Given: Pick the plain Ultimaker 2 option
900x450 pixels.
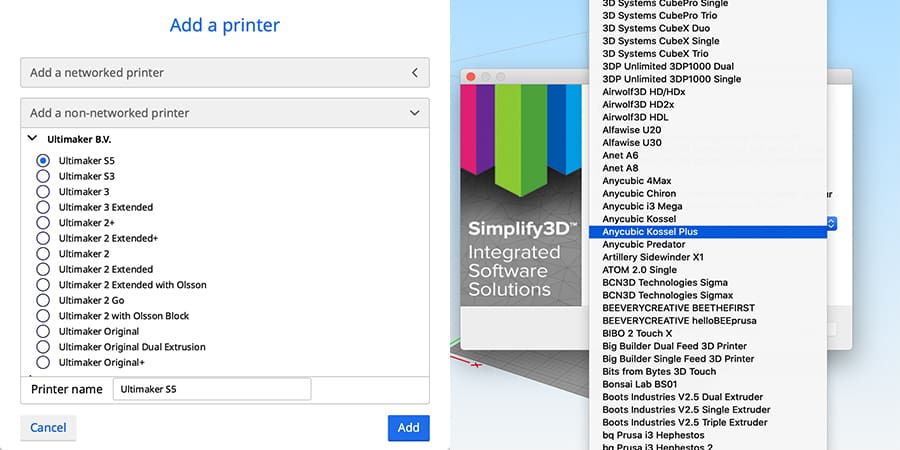Looking at the screenshot, I should tap(43, 254).
